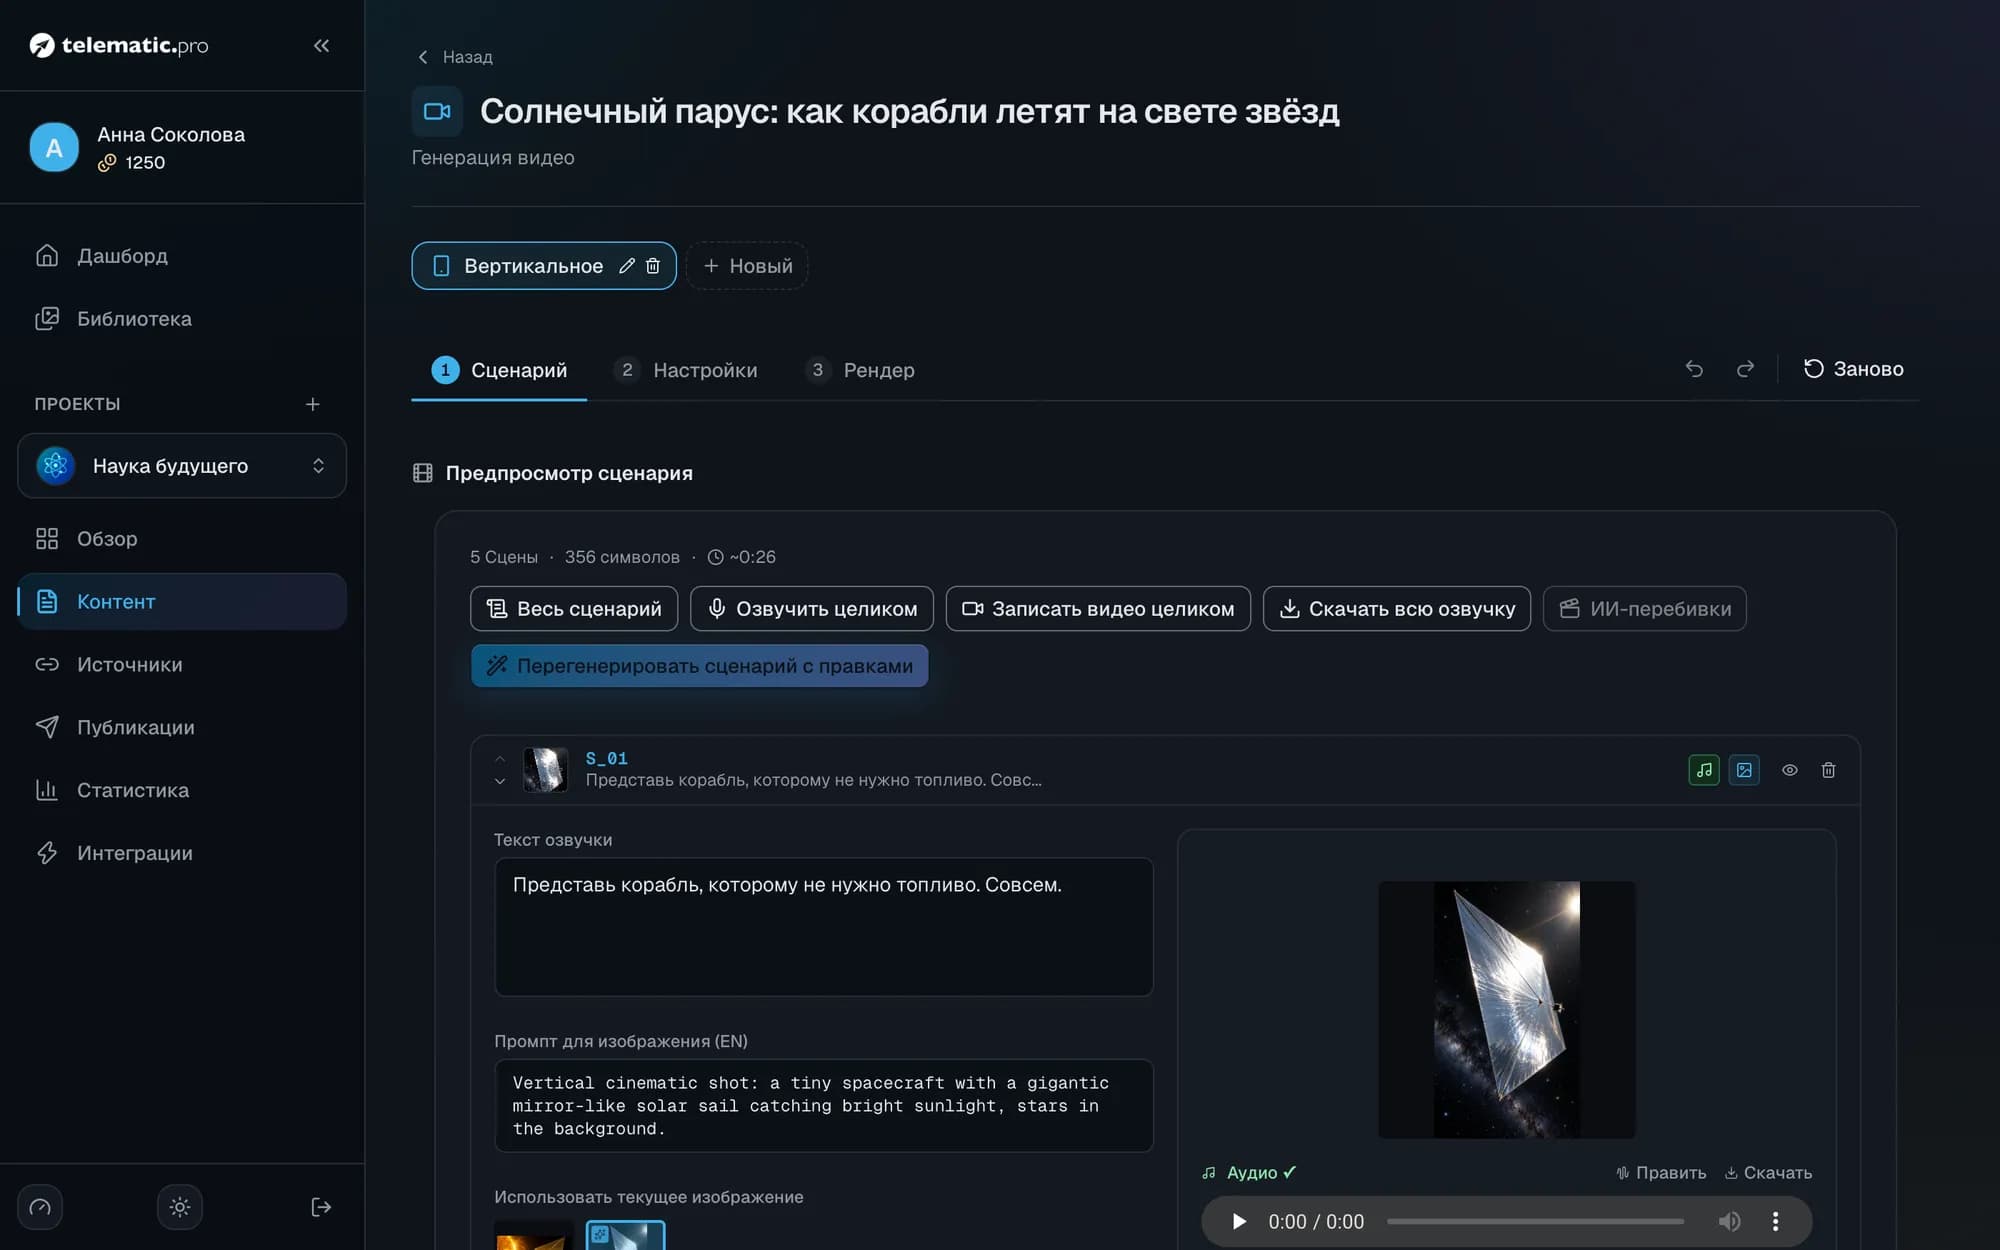Image resolution: width=2000 pixels, height=1250 pixels.
Task: Move scene S_01 up with the chevron
Action: [500, 759]
